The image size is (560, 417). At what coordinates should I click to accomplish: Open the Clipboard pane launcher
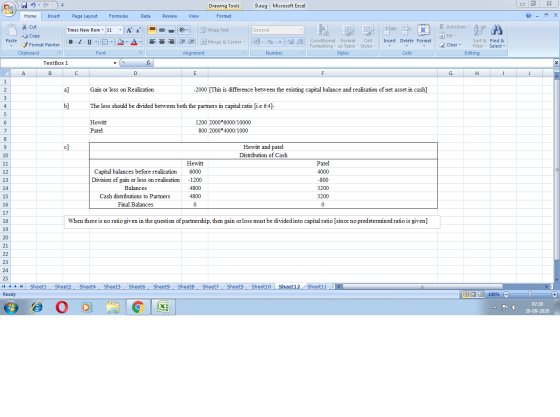[x=59, y=53]
